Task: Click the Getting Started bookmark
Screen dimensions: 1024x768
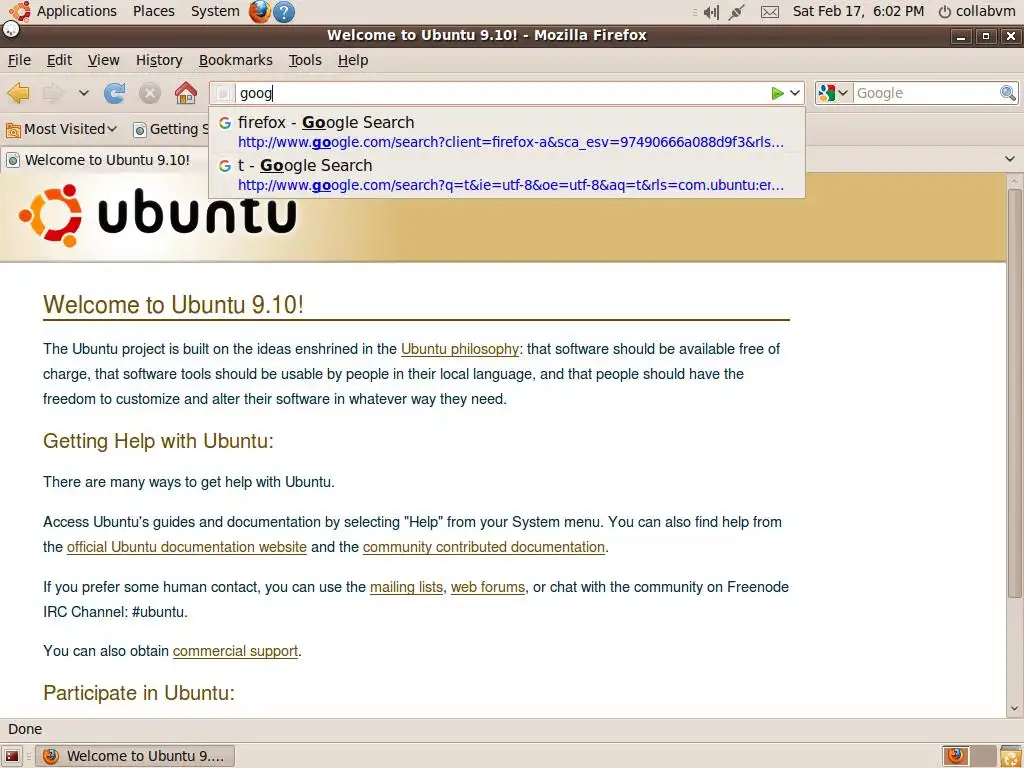Action: pyautogui.click(x=170, y=129)
